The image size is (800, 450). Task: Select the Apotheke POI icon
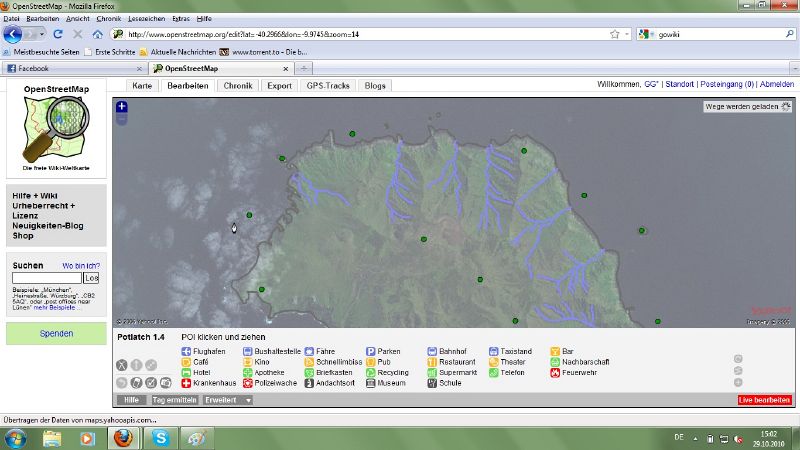(x=247, y=373)
